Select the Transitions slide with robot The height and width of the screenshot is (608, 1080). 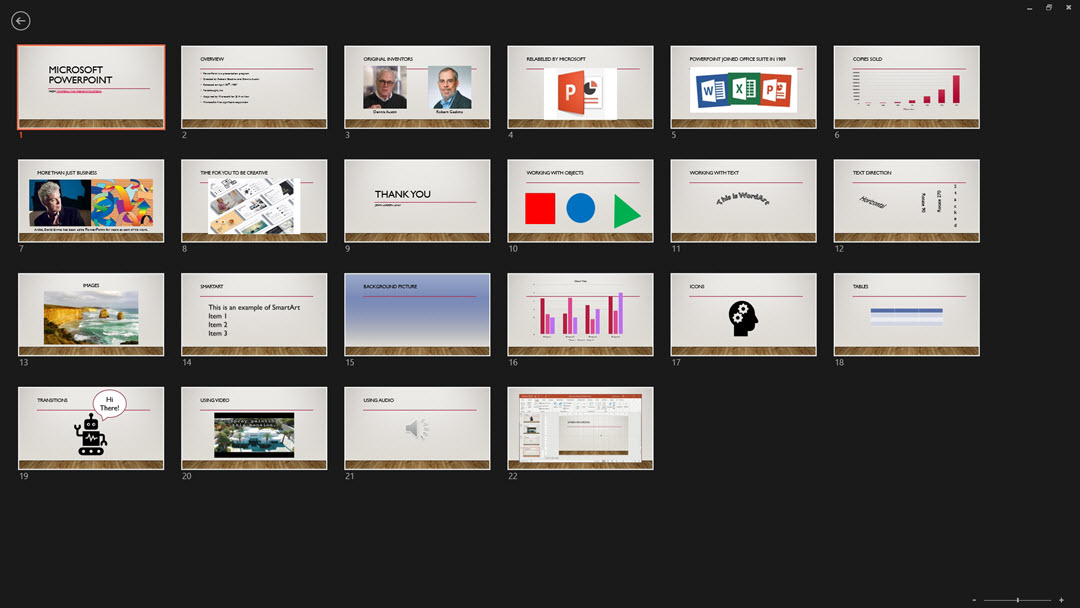[91, 428]
